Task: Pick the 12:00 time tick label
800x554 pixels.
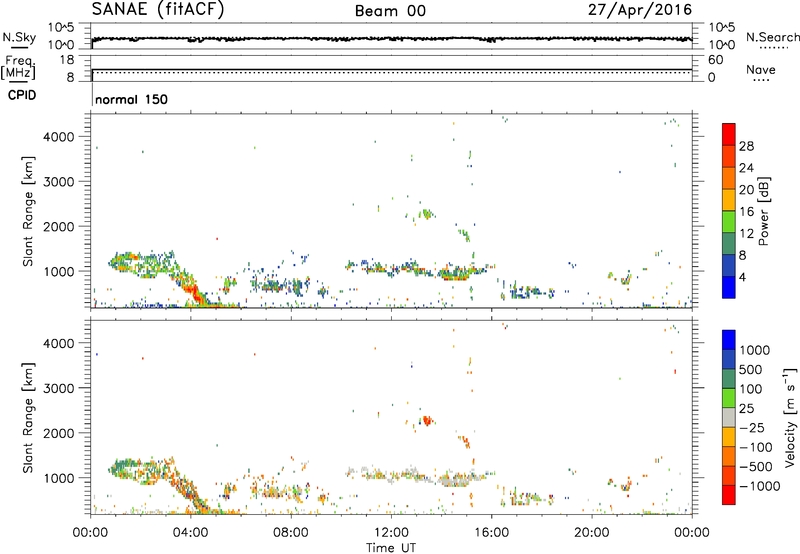Action: pyautogui.click(x=391, y=533)
